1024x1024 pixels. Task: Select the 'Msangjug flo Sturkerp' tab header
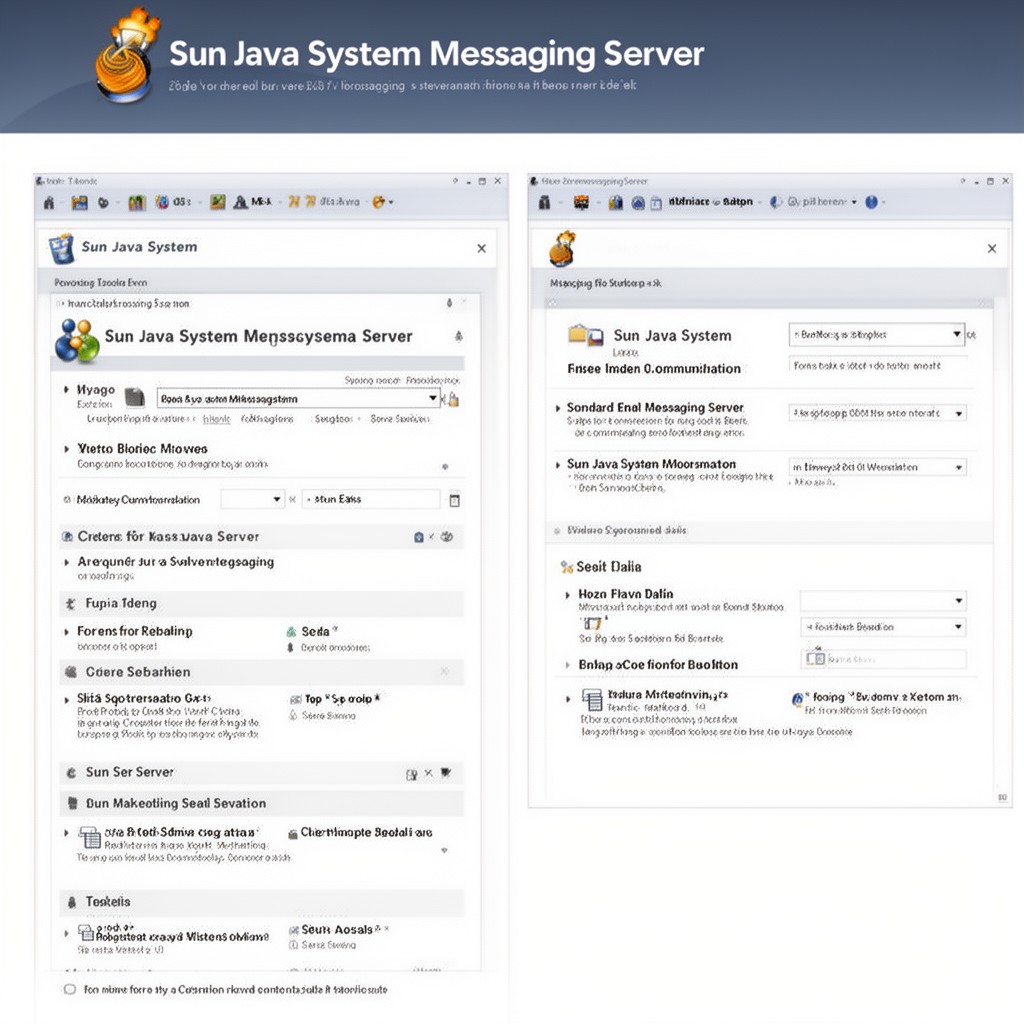[x=605, y=283]
